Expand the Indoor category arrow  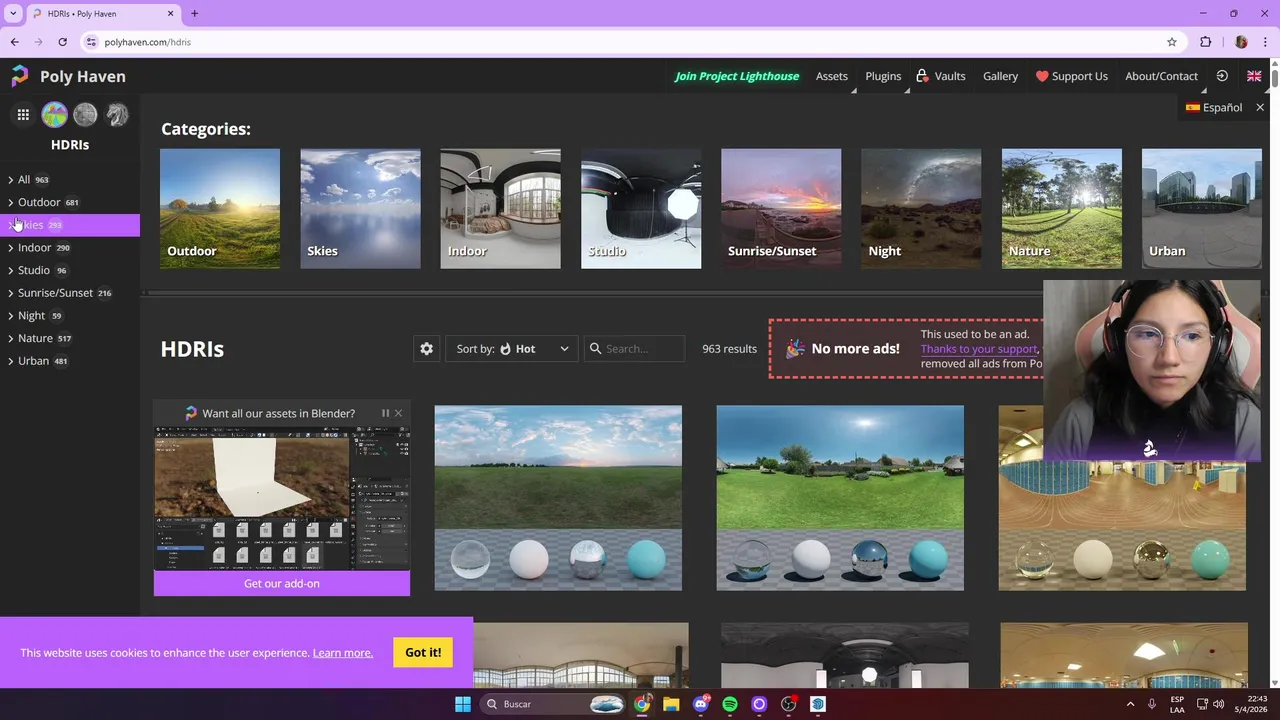[x=11, y=248]
